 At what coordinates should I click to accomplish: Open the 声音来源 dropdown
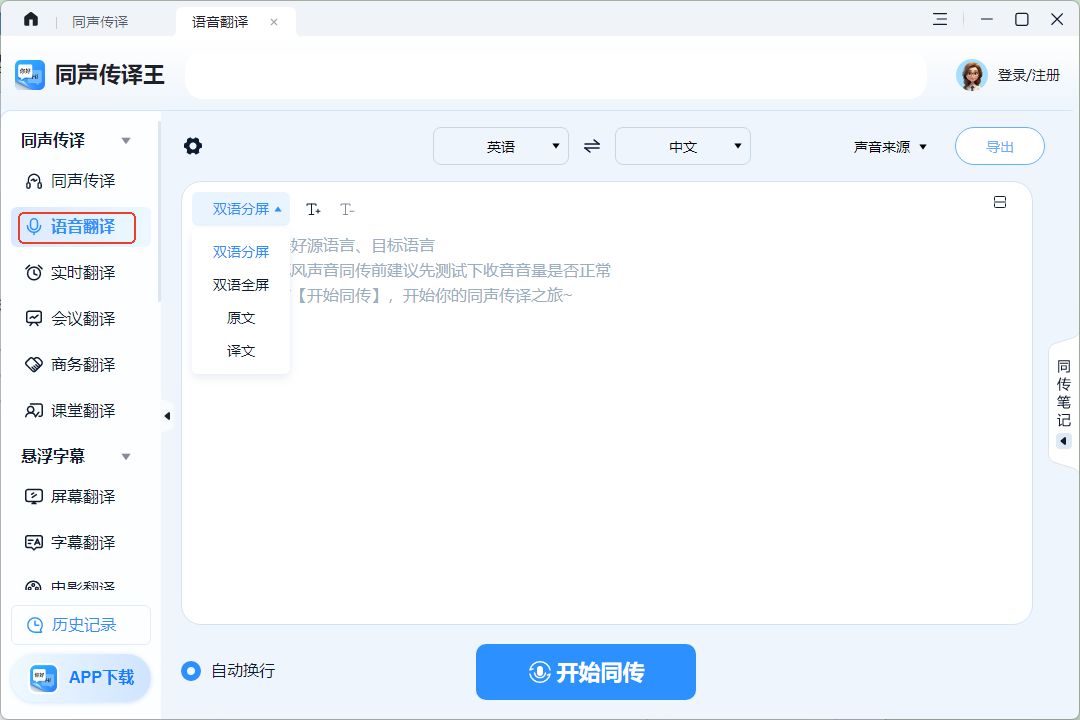click(x=890, y=147)
